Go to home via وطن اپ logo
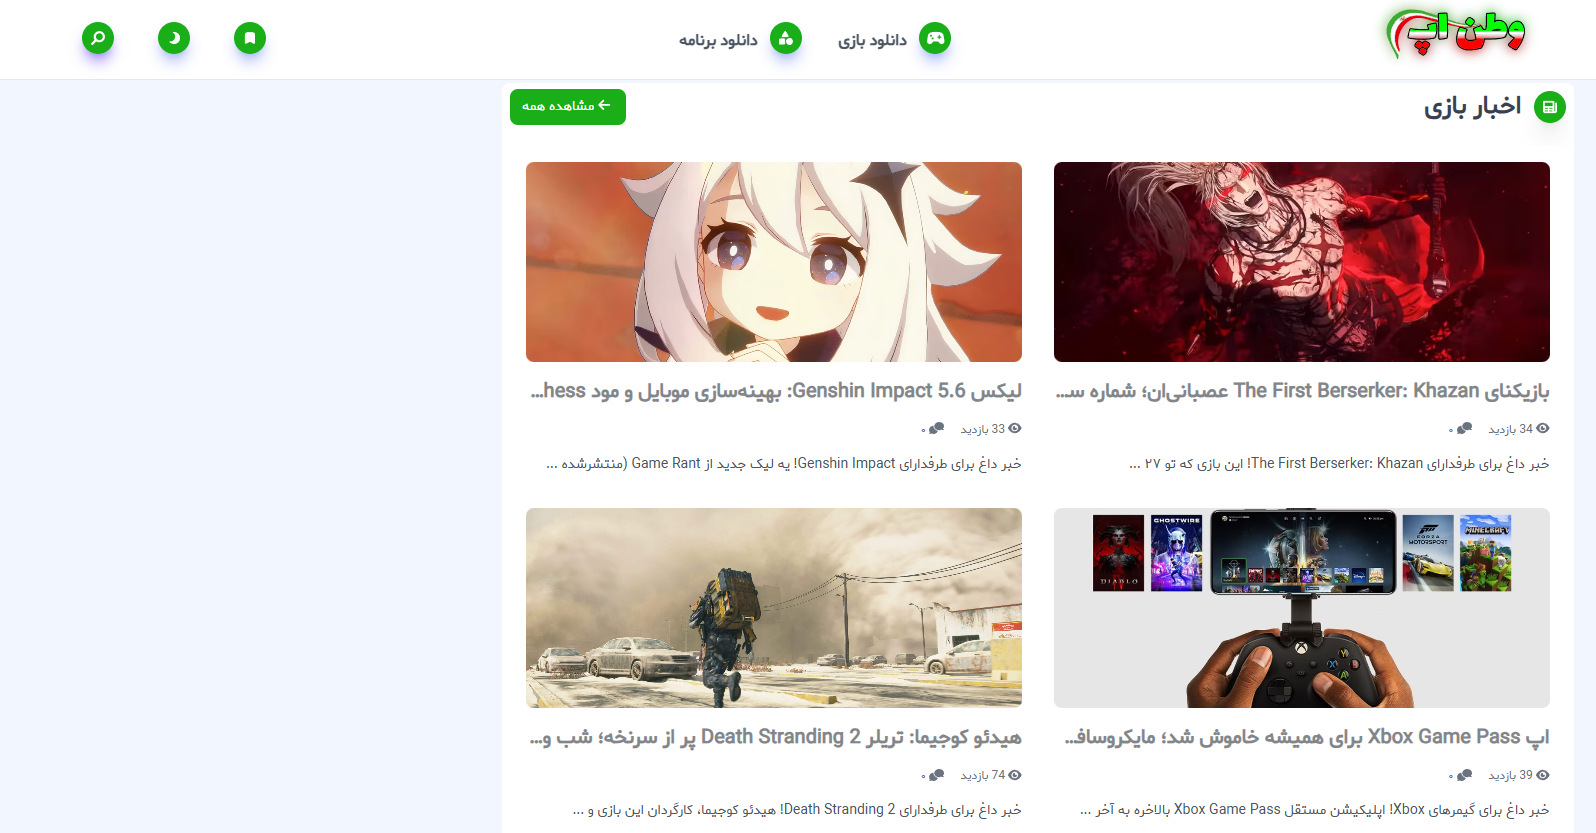This screenshot has width=1596, height=833. pyautogui.click(x=1455, y=35)
